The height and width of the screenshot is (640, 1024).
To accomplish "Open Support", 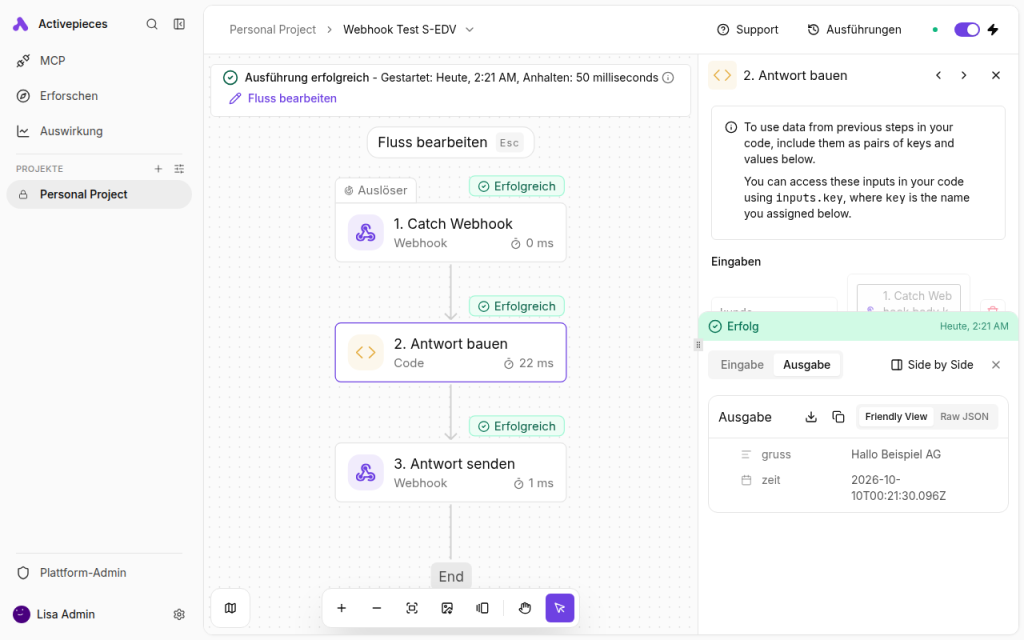I will click(x=748, y=29).
